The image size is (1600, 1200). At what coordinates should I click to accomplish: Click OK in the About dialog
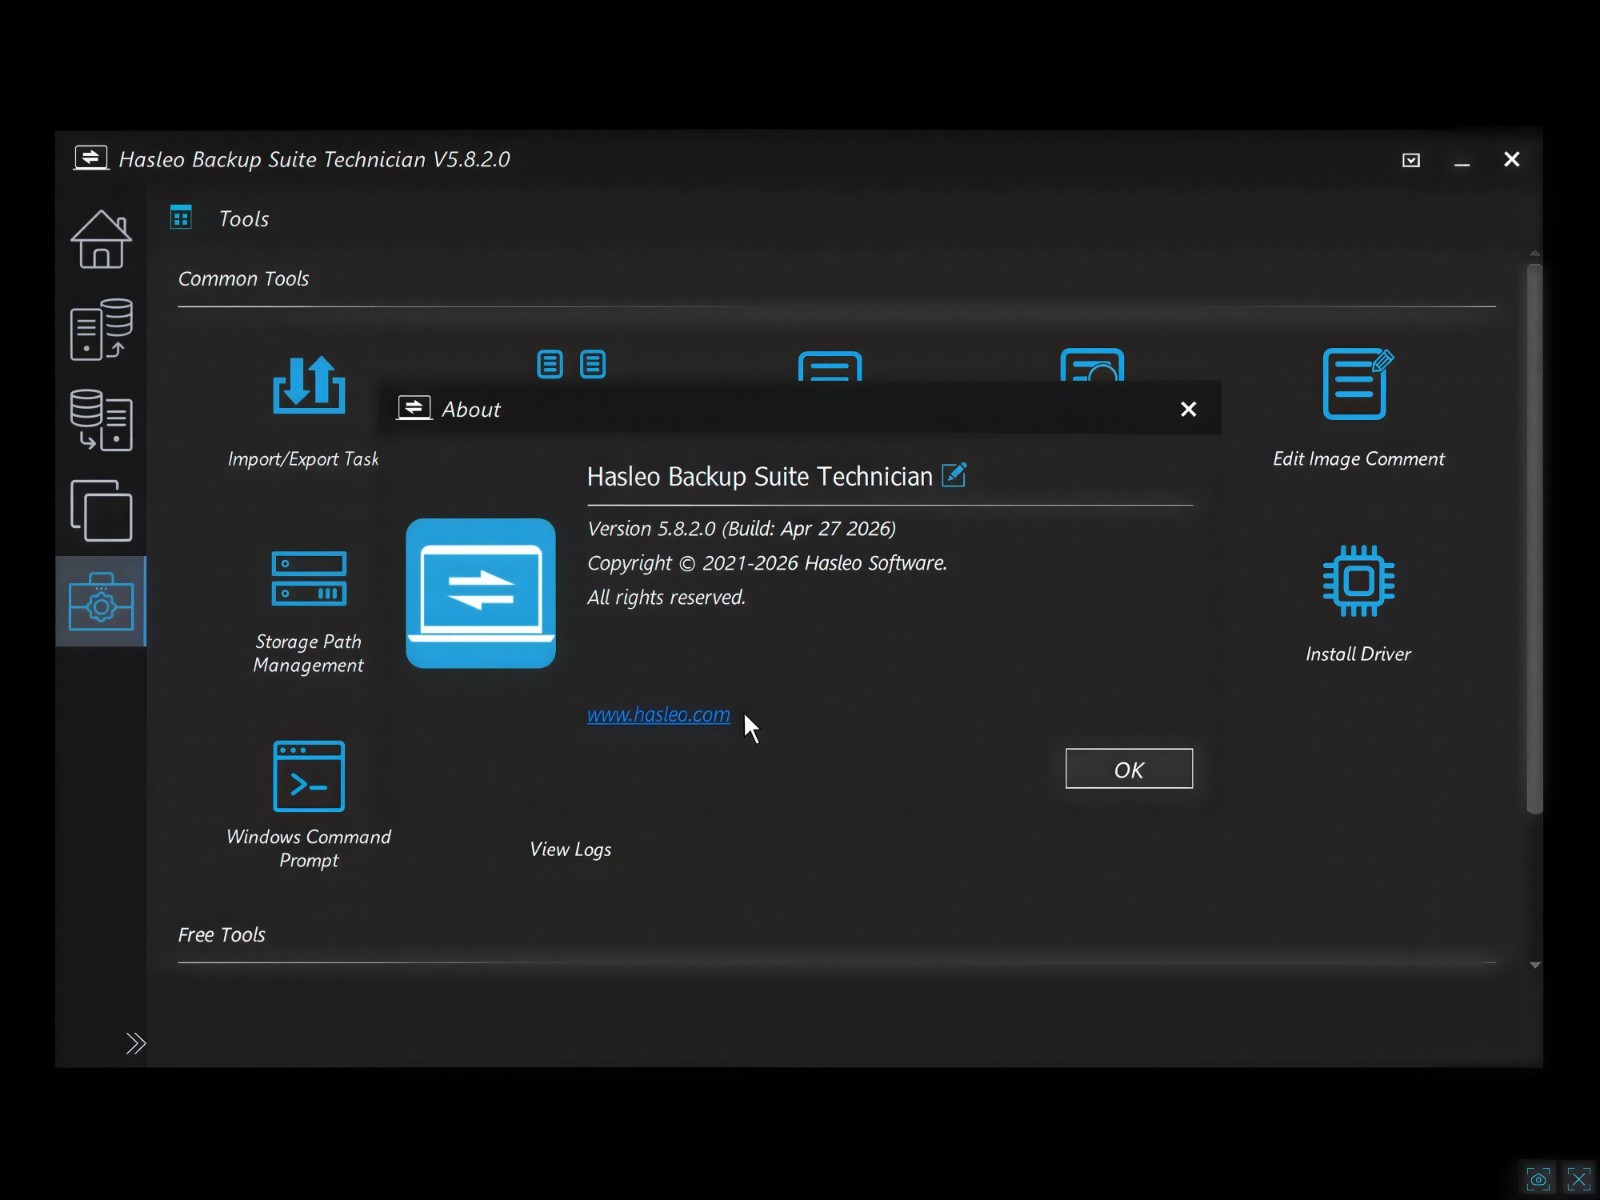(x=1129, y=769)
